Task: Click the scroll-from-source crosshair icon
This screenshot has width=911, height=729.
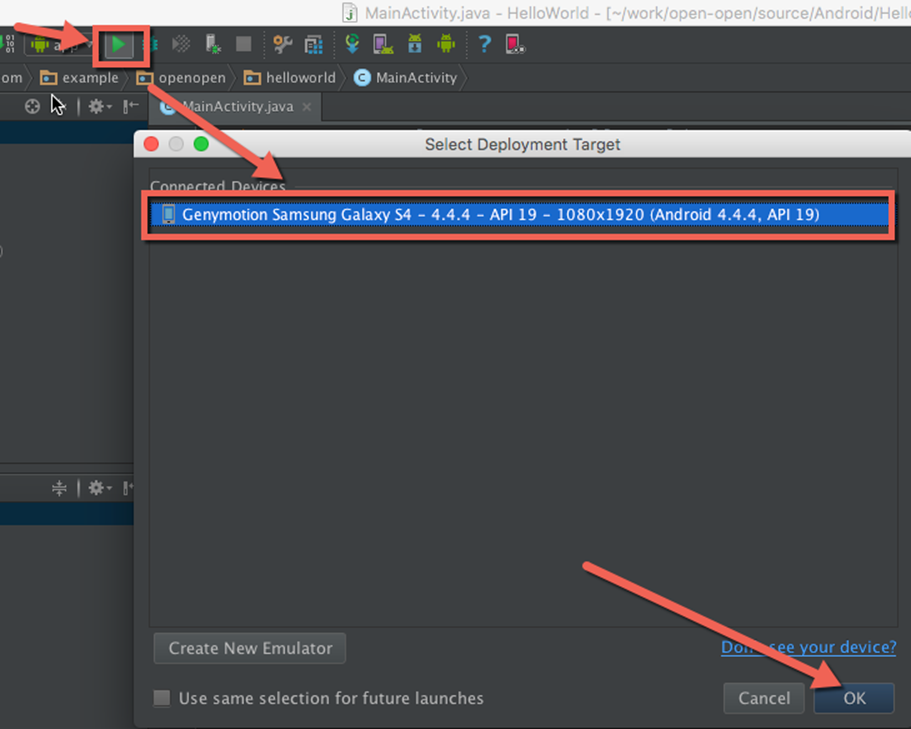Action: click(x=31, y=106)
